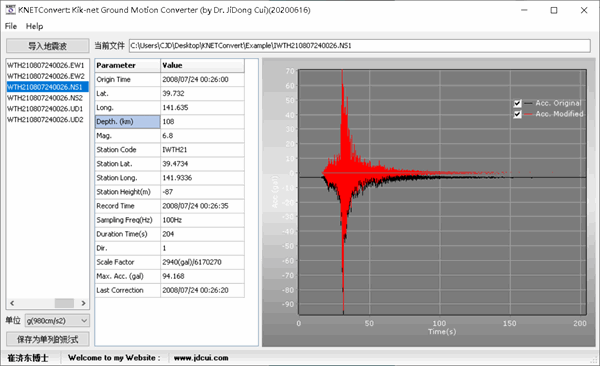Screen dimensions: 600x366
Task: Select file IWTH210807240026.UD1
Action: point(46,109)
